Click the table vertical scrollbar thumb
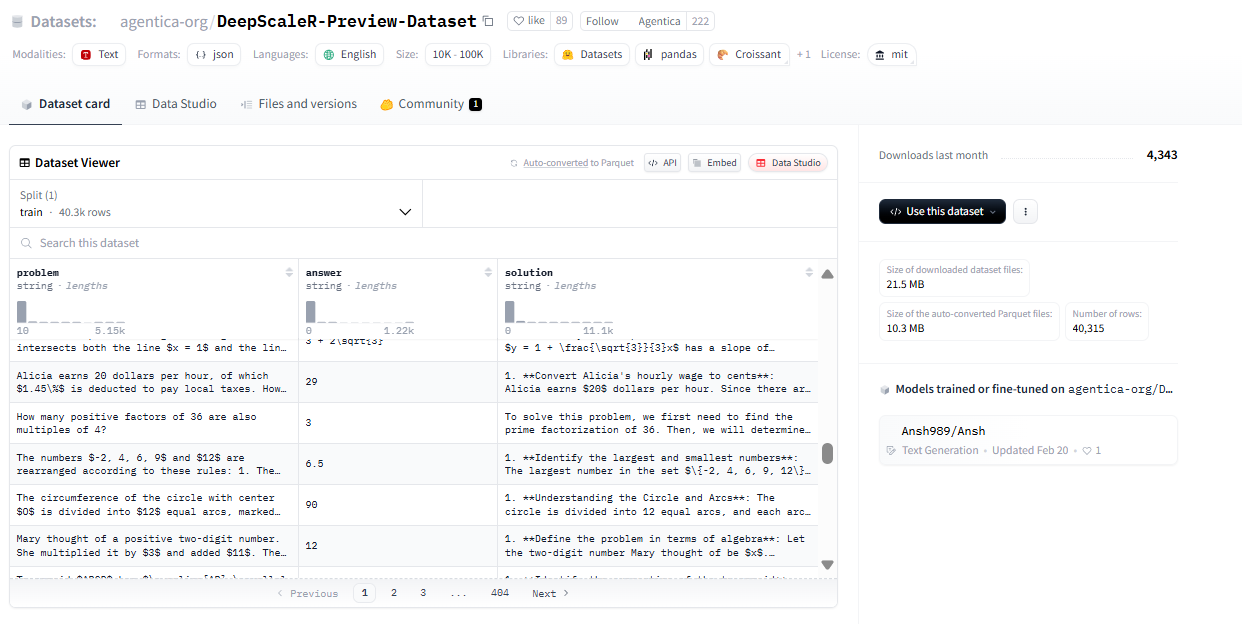1242x624 pixels. coord(827,454)
